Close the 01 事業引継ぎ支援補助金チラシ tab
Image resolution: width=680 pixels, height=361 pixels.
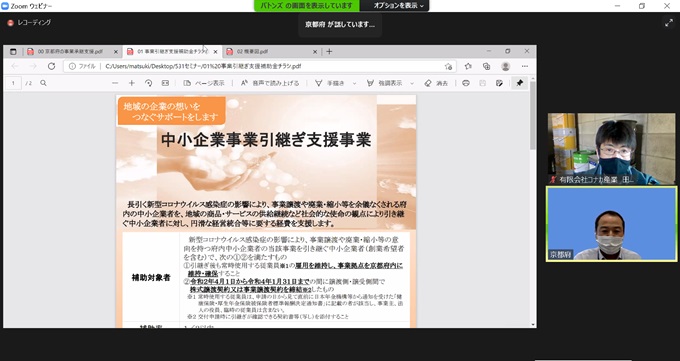[x=215, y=52]
